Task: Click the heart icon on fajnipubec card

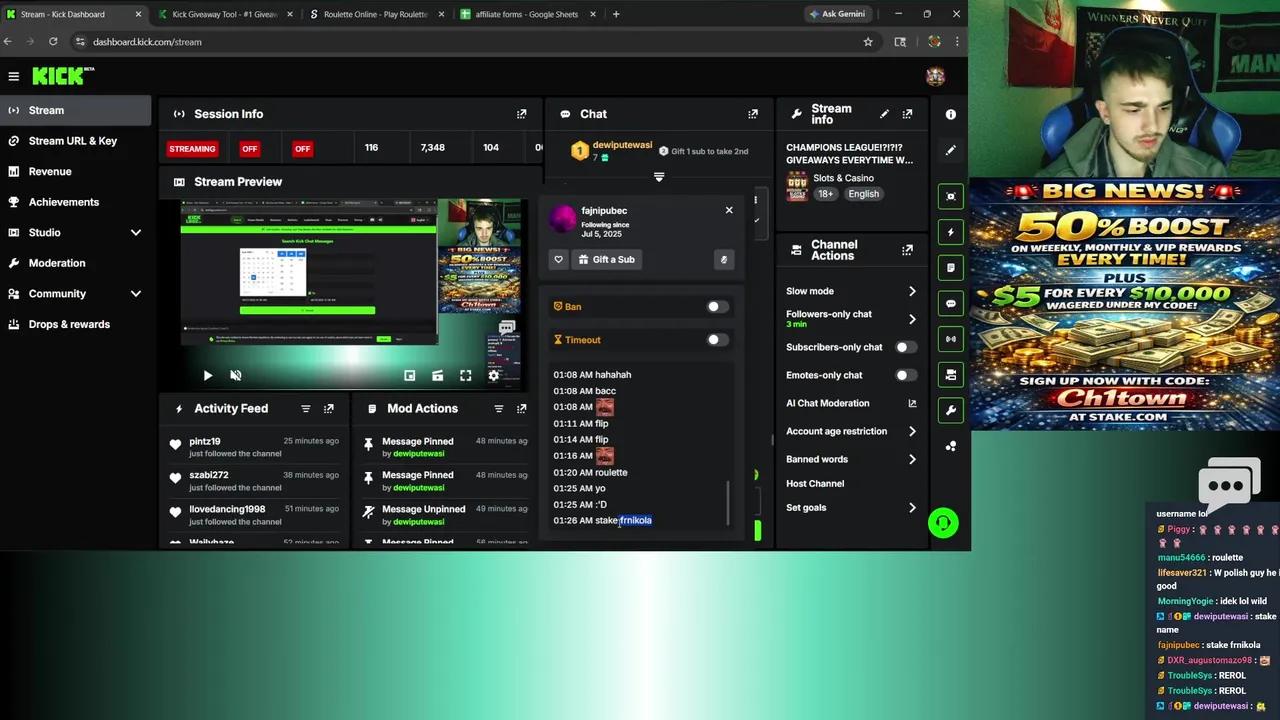Action: pos(559,259)
